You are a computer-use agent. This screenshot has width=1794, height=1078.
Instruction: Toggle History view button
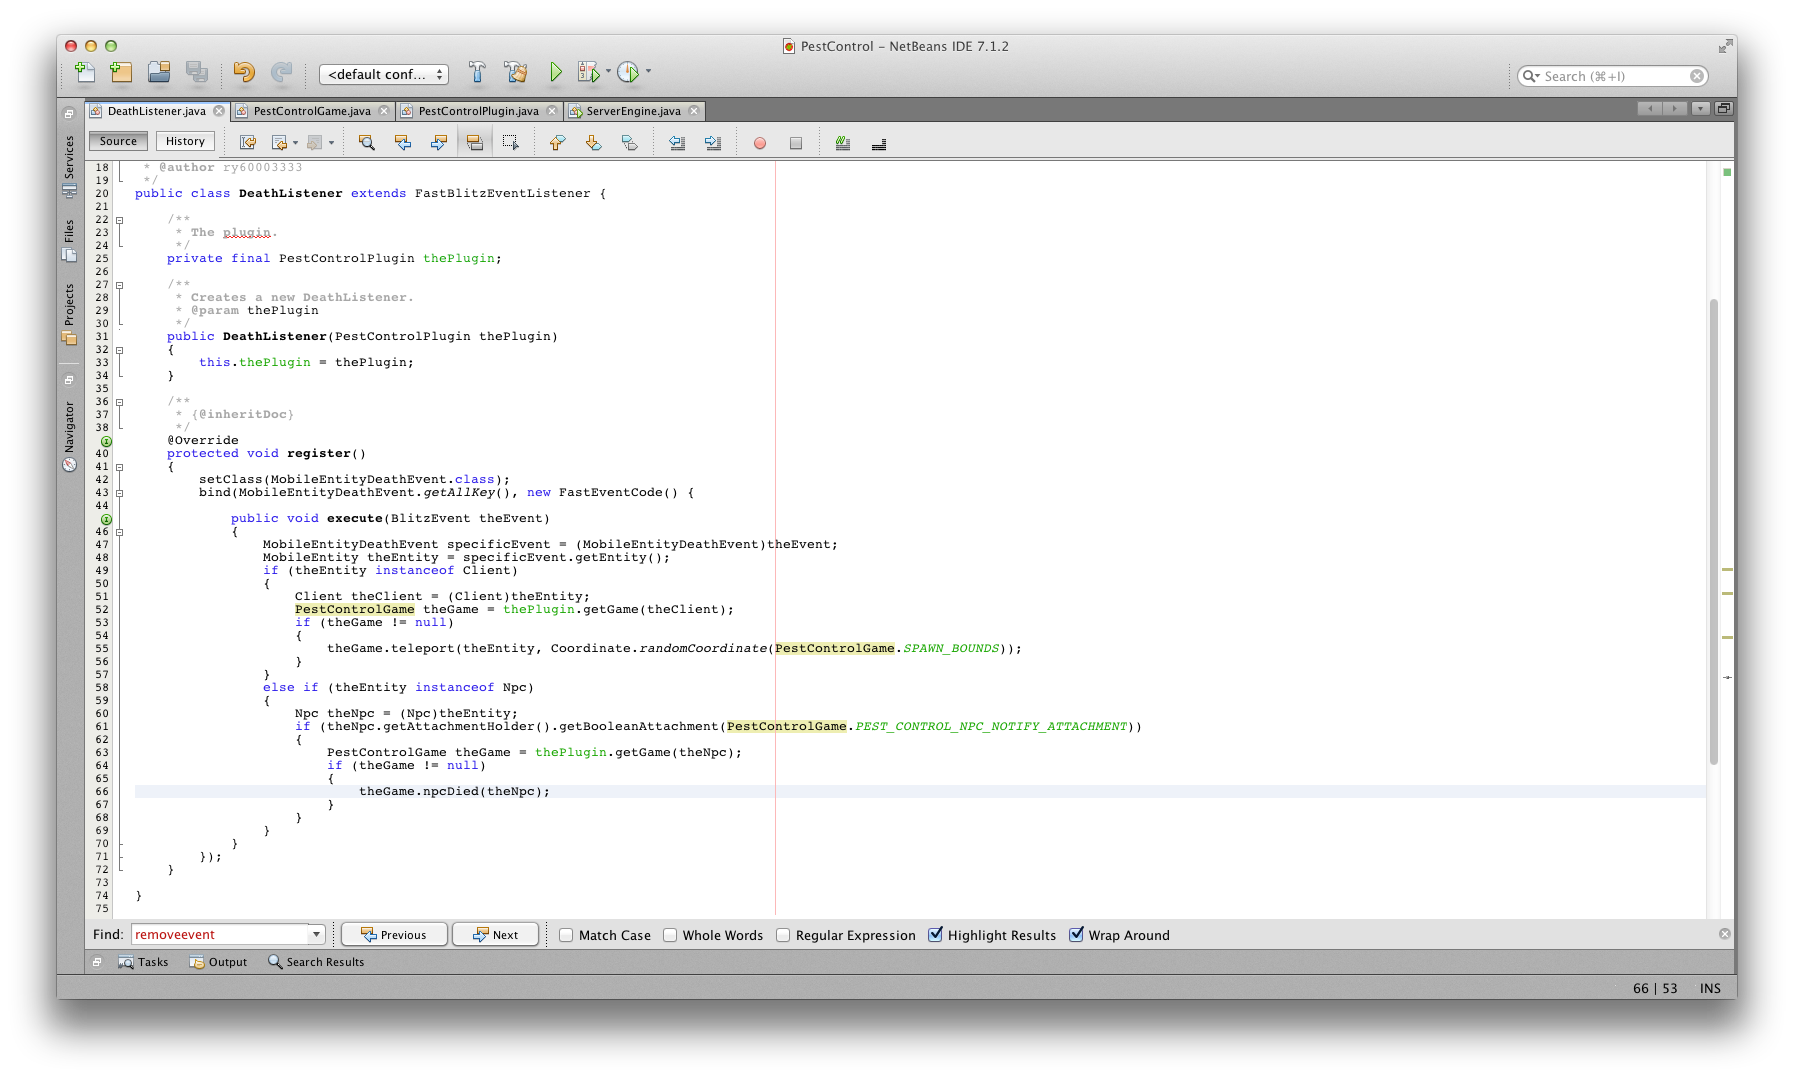pyautogui.click(x=185, y=141)
